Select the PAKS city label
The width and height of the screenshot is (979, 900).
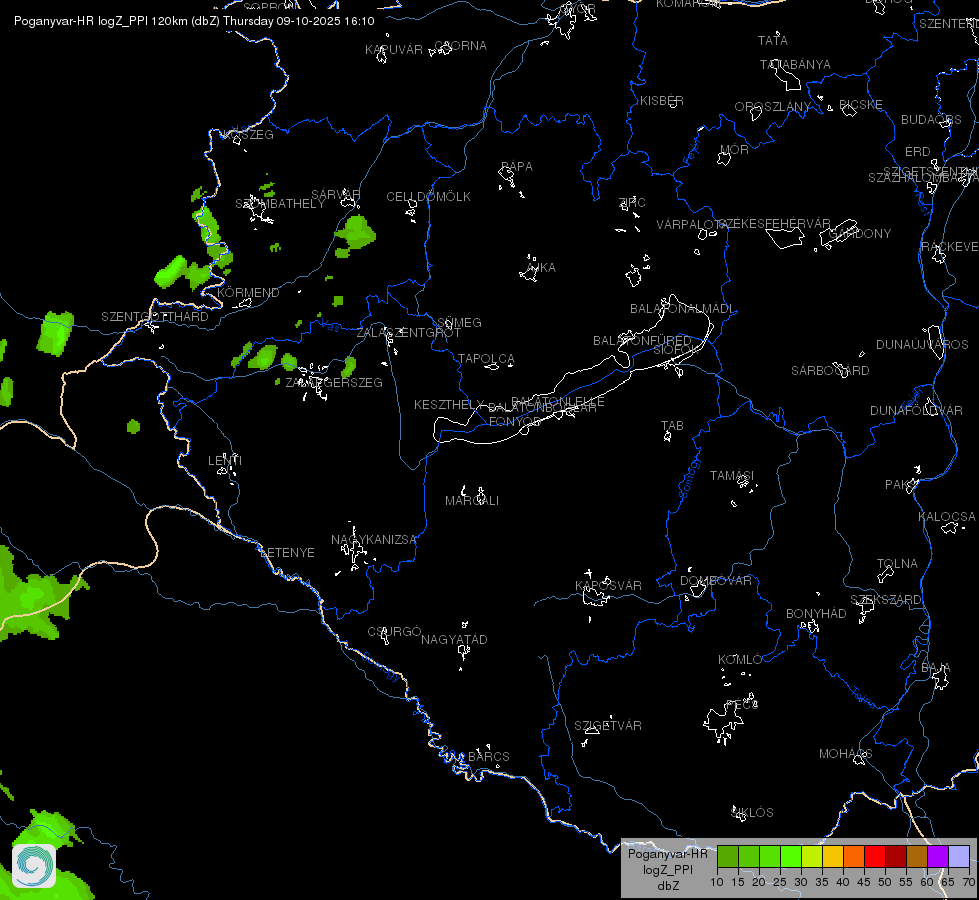(x=901, y=485)
